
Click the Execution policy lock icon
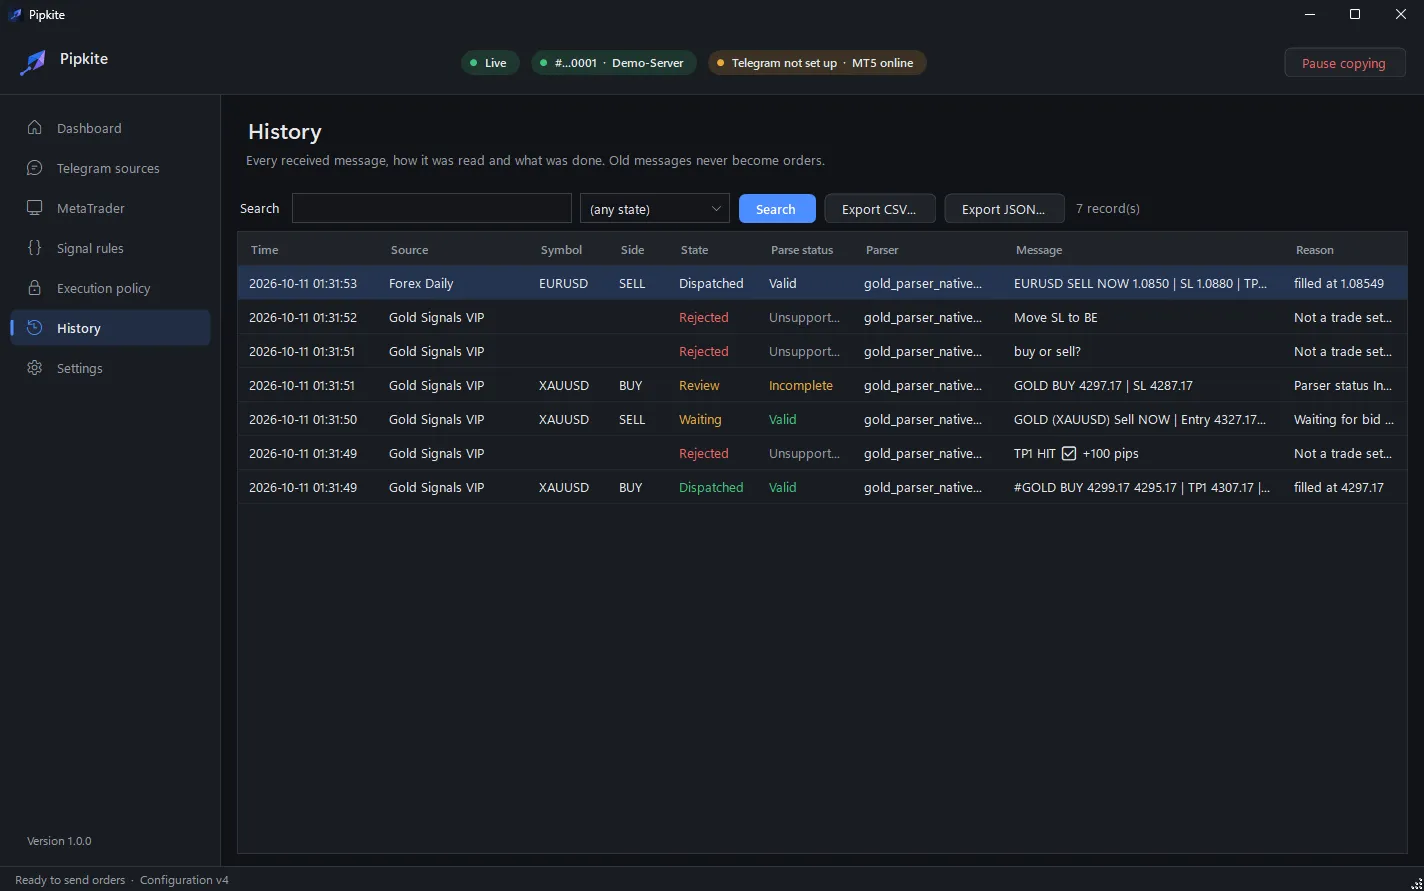(x=35, y=288)
